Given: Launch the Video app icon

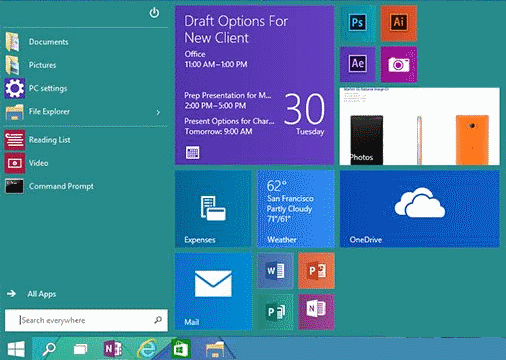Looking at the screenshot, I should 15,163.
